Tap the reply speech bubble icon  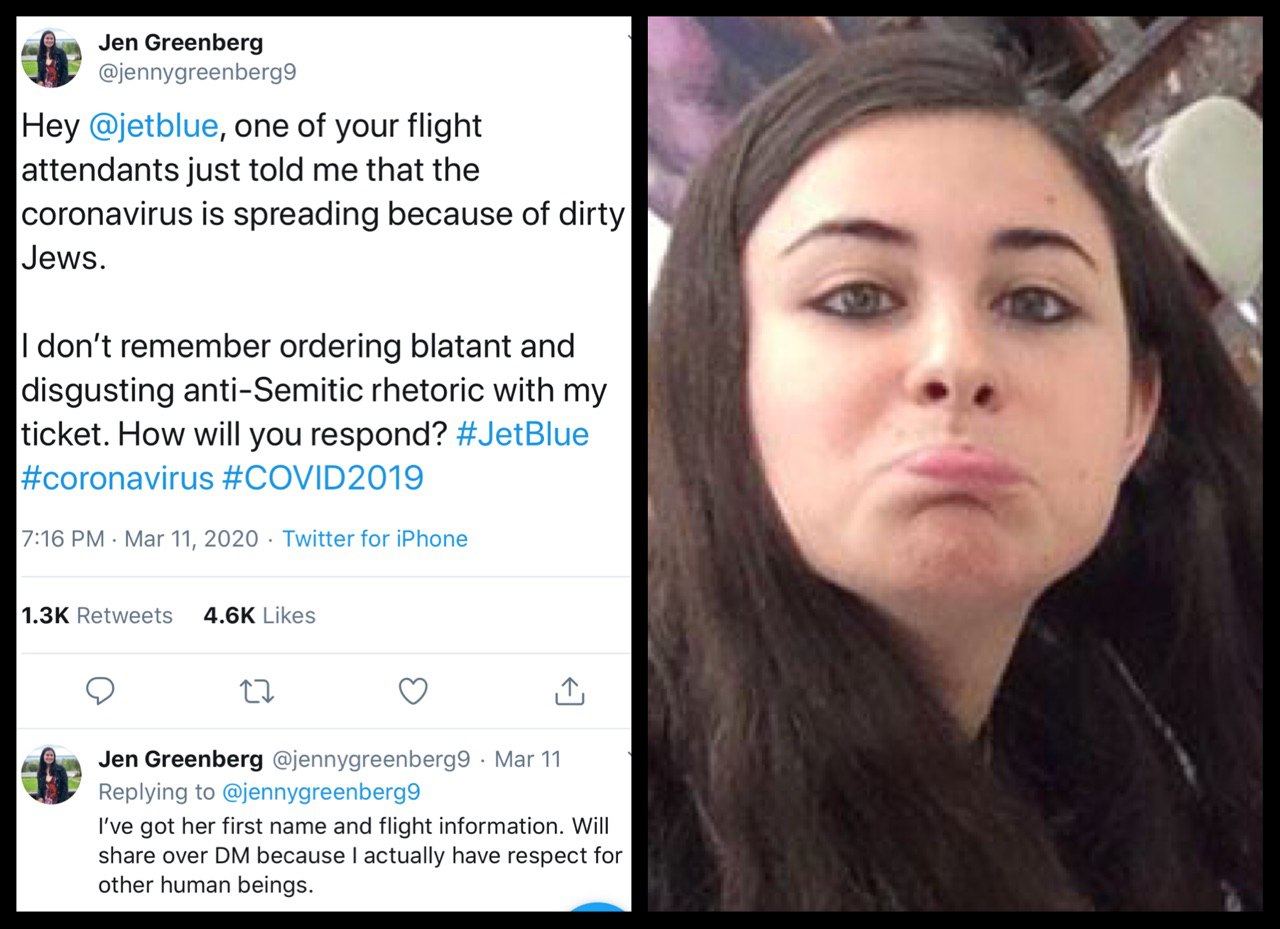pyautogui.click(x=100, y=691)
